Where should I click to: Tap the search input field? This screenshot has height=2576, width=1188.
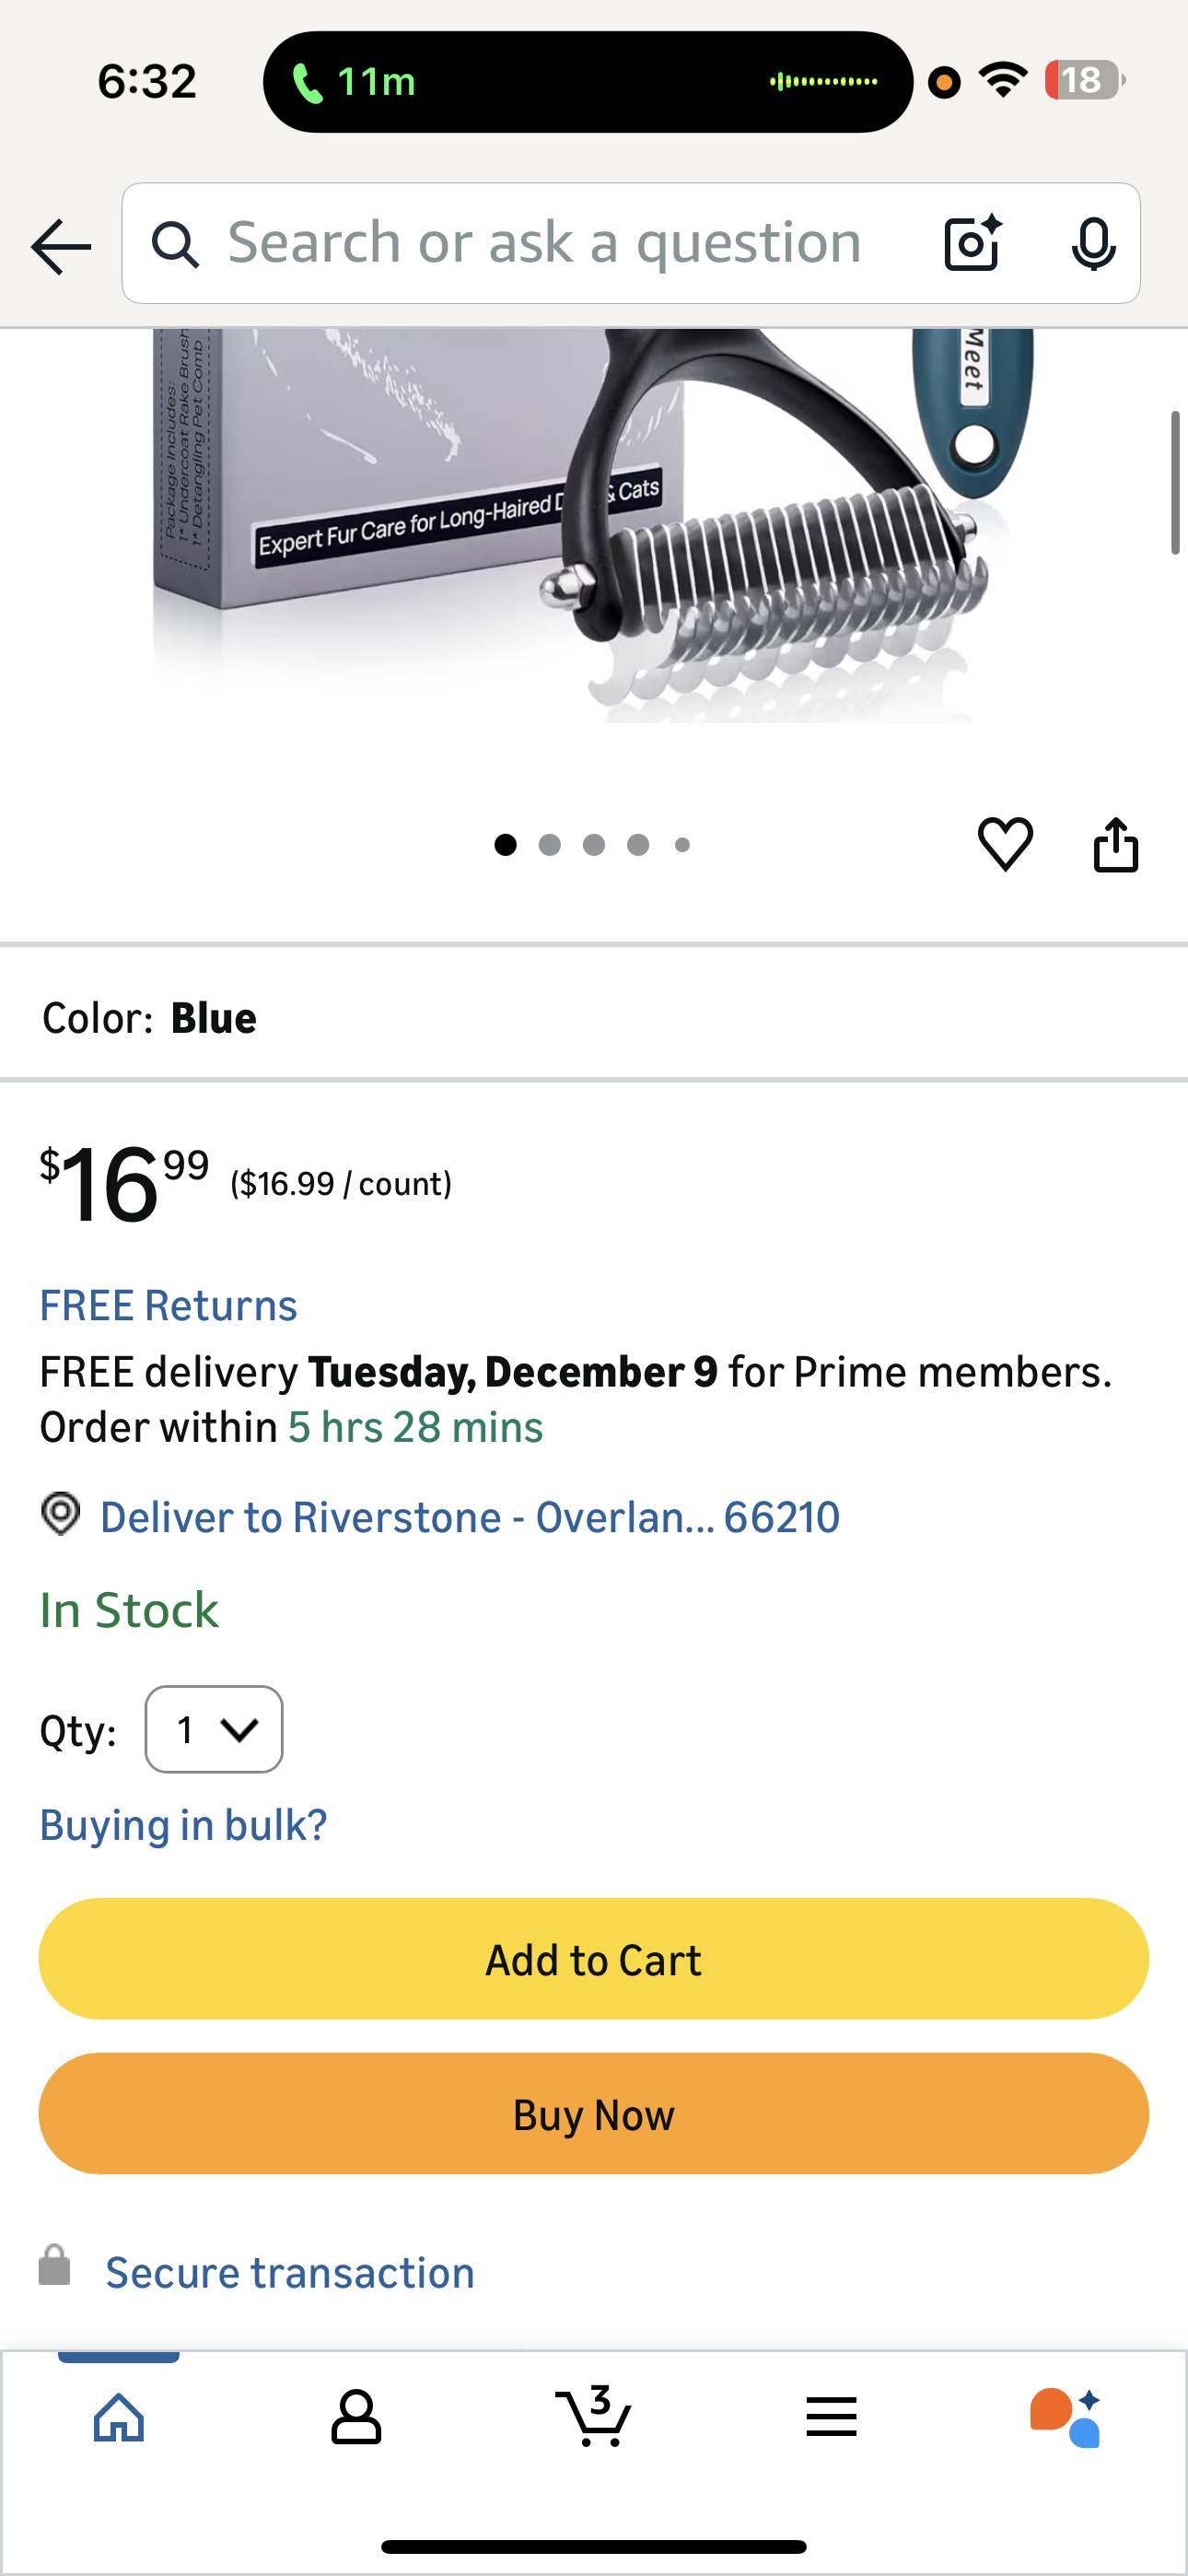coord(545,243)
